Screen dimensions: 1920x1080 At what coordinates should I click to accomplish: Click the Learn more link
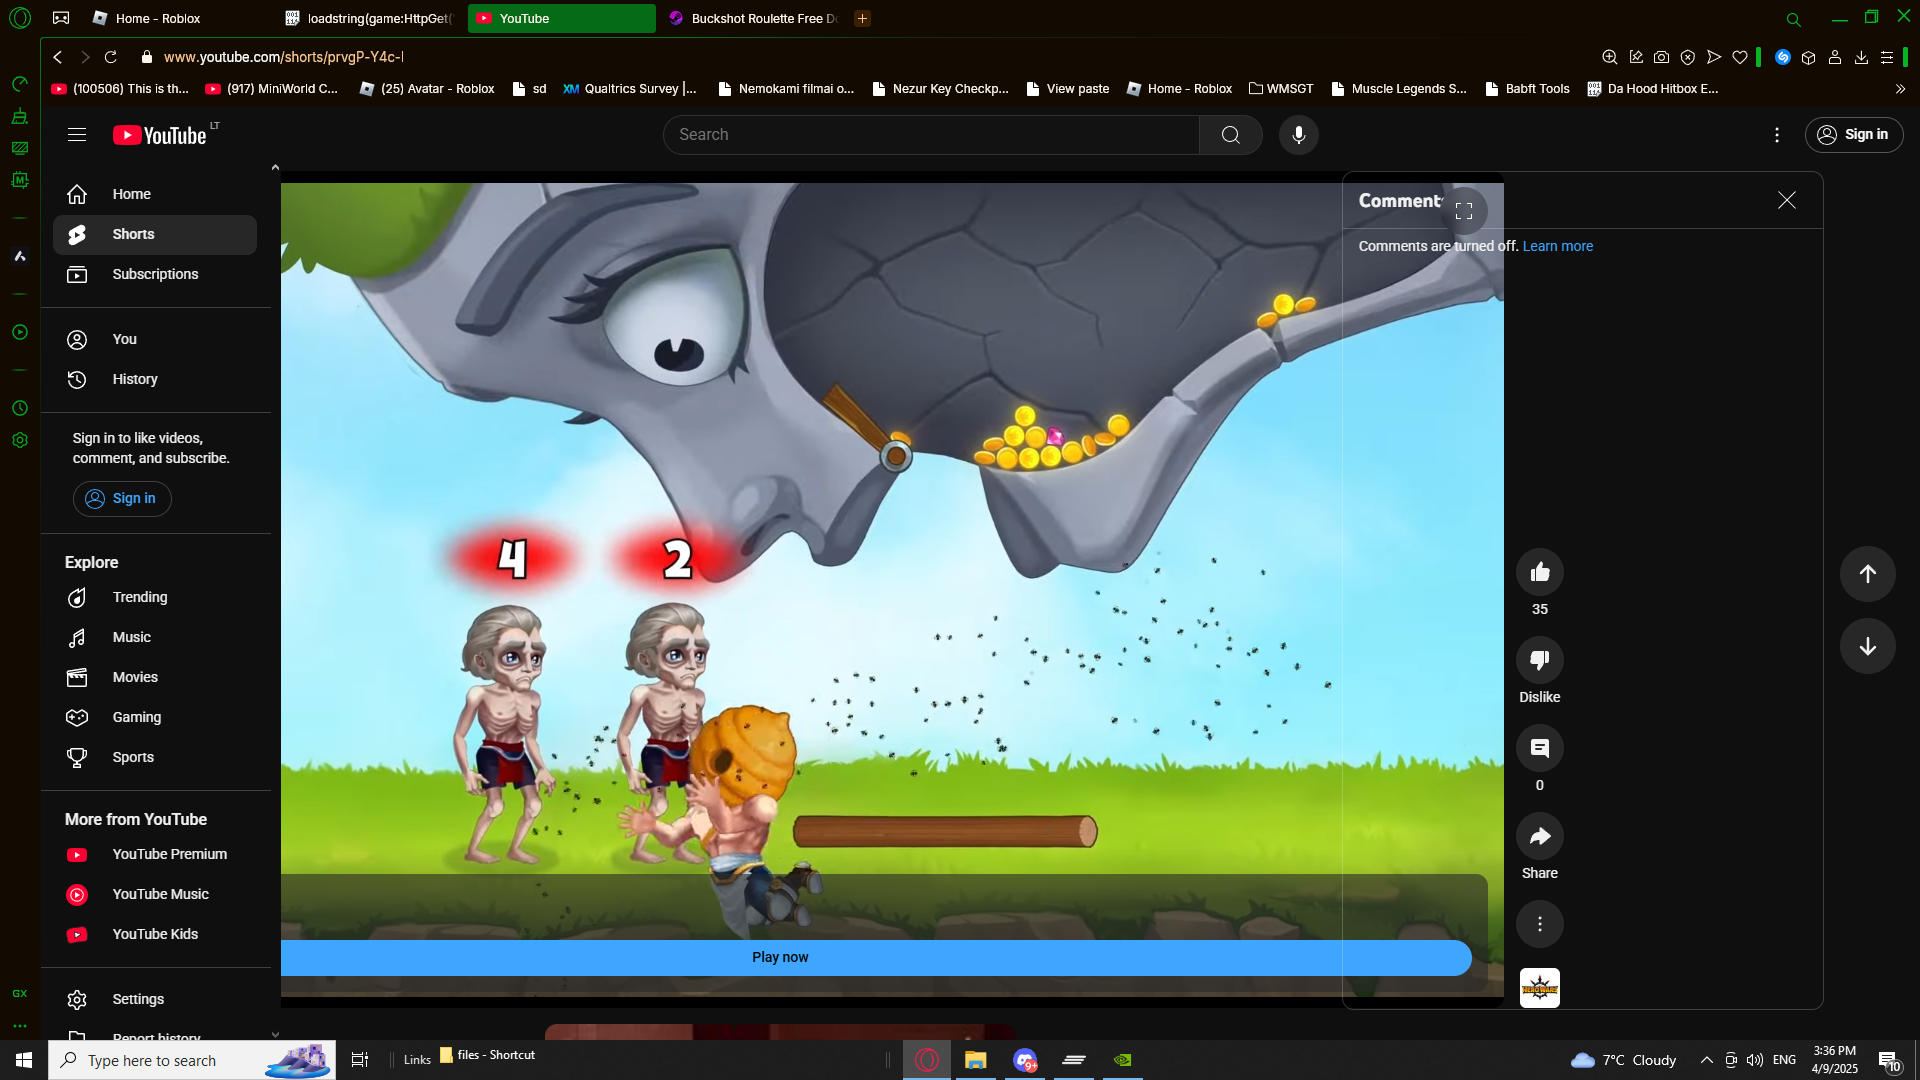point(1557,246)
